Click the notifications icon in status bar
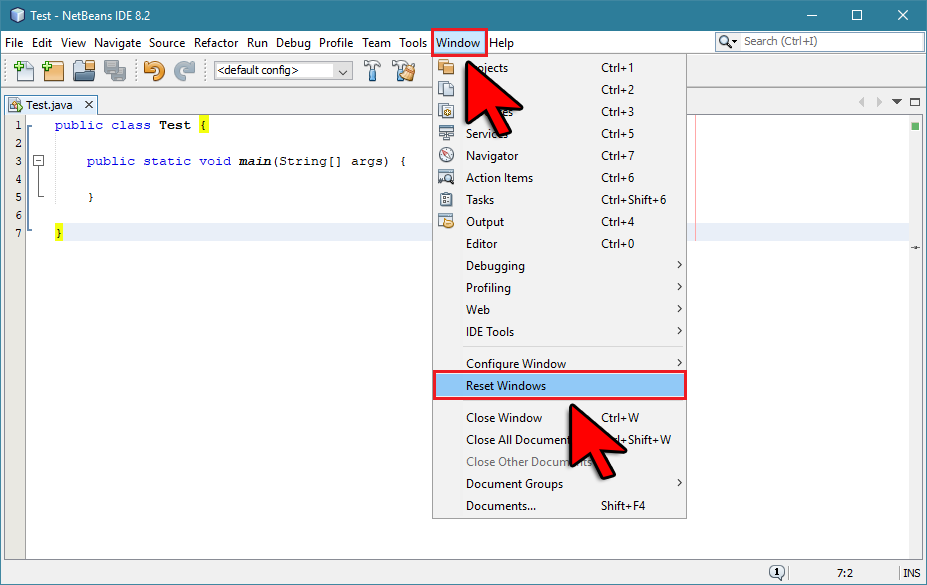The width and height of the screenshot is (927, 585). point(777,572)
